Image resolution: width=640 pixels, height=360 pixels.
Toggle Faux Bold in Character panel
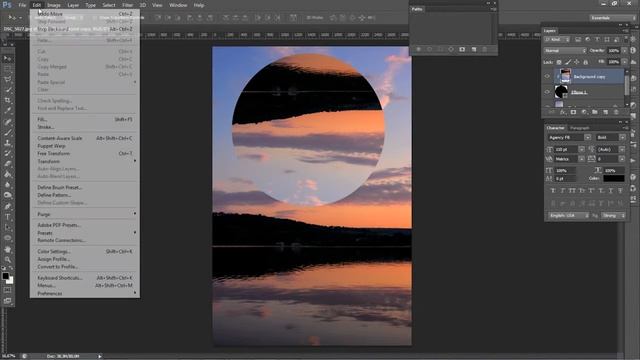pos(553,191)
